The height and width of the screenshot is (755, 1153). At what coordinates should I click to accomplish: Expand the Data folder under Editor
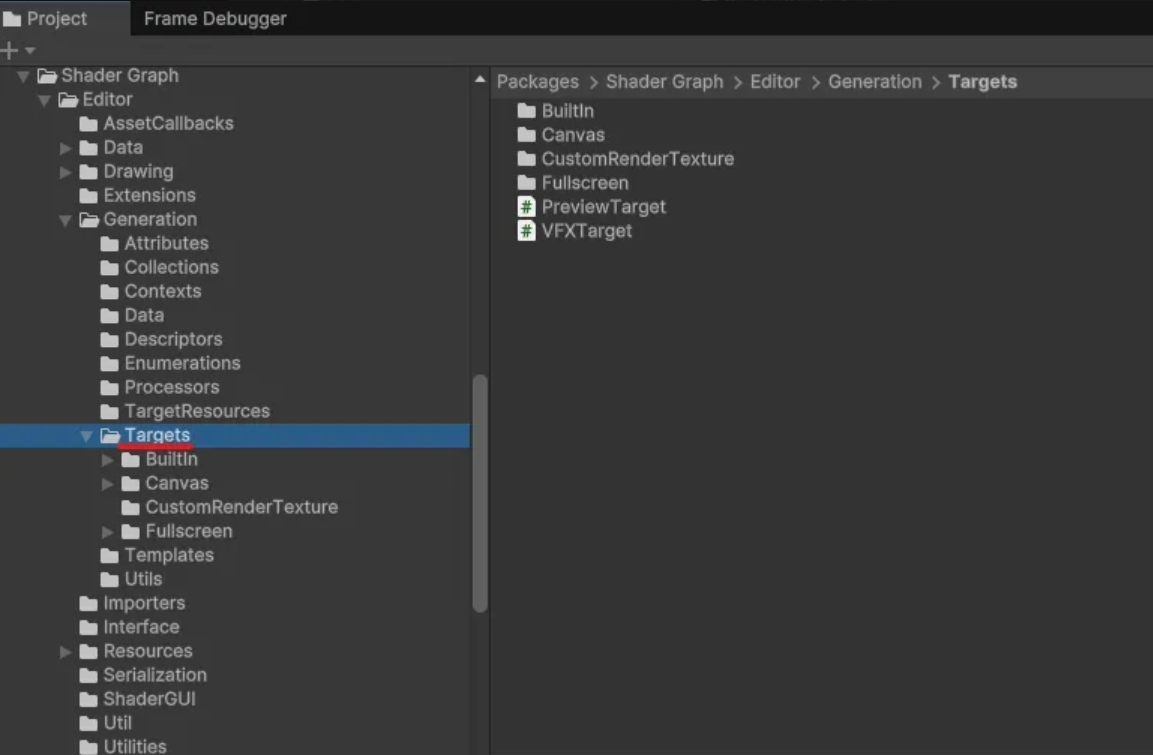click(x=65, y=148)
